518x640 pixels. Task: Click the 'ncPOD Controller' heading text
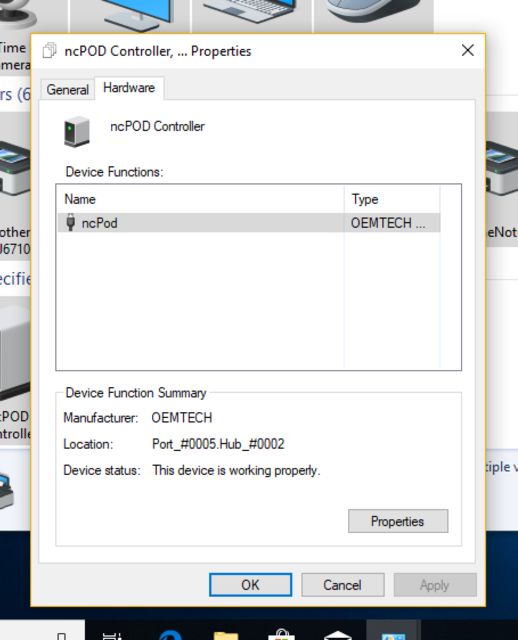pos(157,127)
